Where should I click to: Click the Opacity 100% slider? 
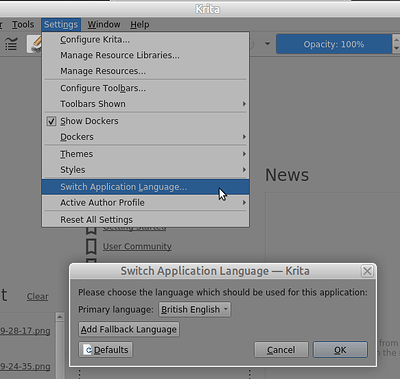click(x=334, y=44)
